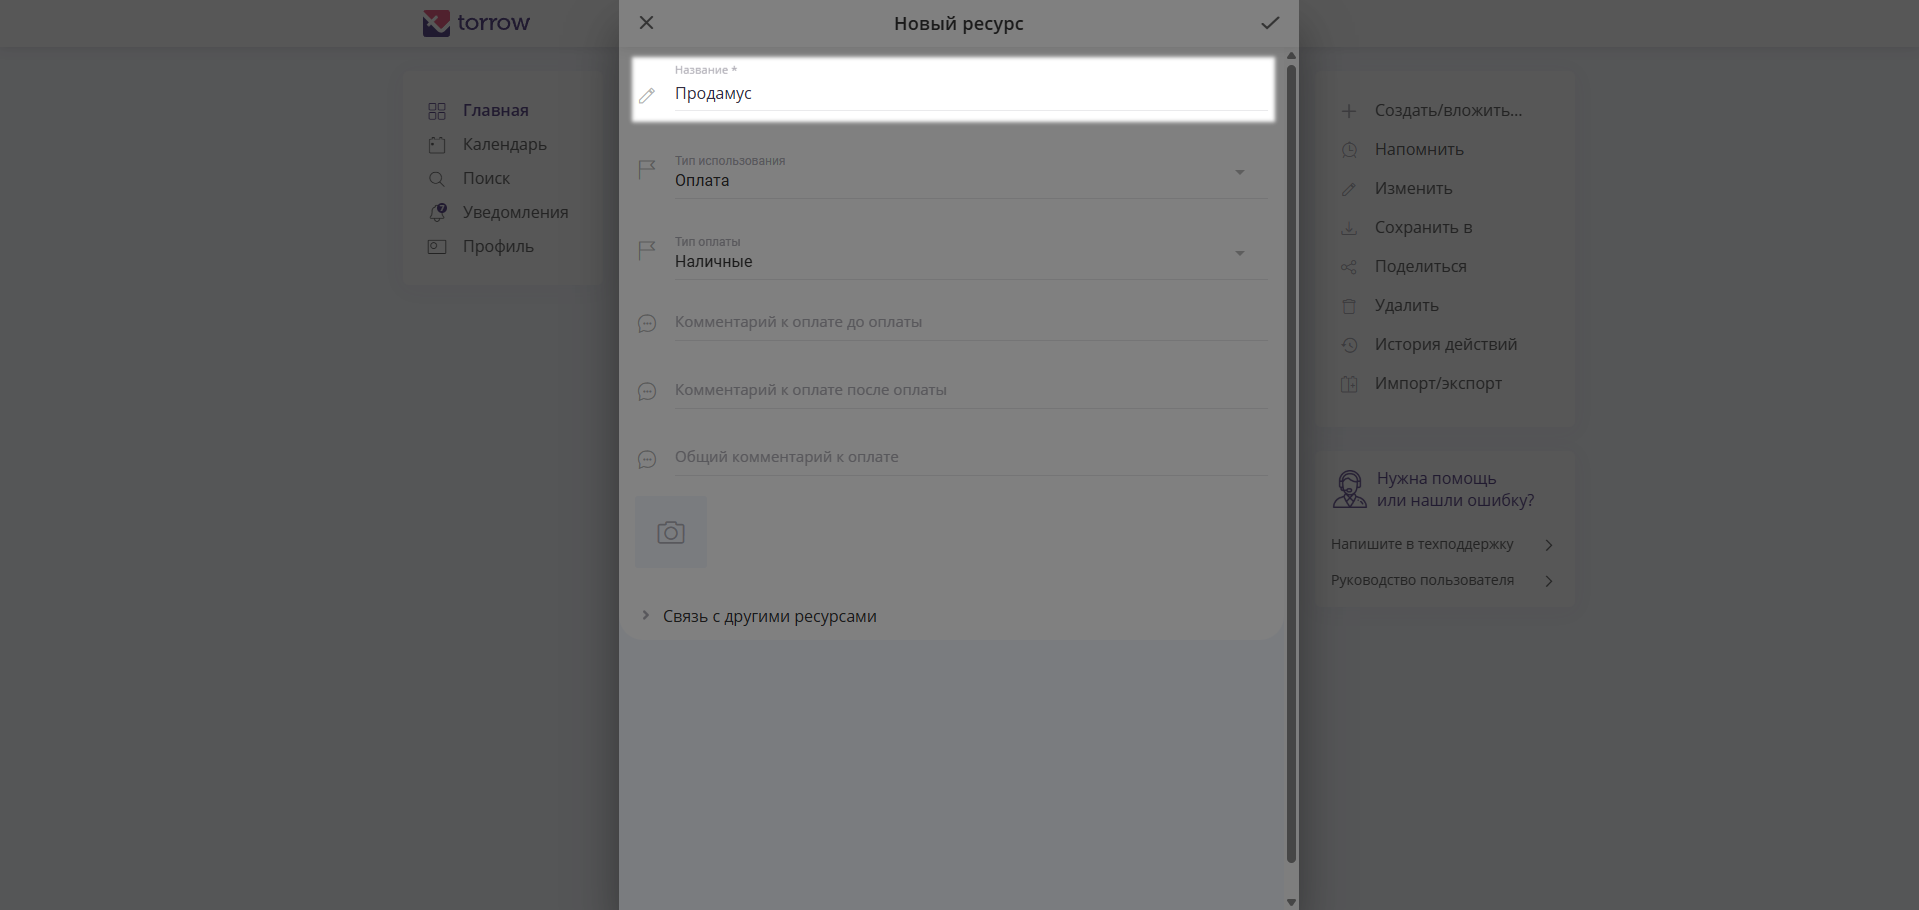
Task: Click the Удалить trash icon
Action: tap(1349, 306)
